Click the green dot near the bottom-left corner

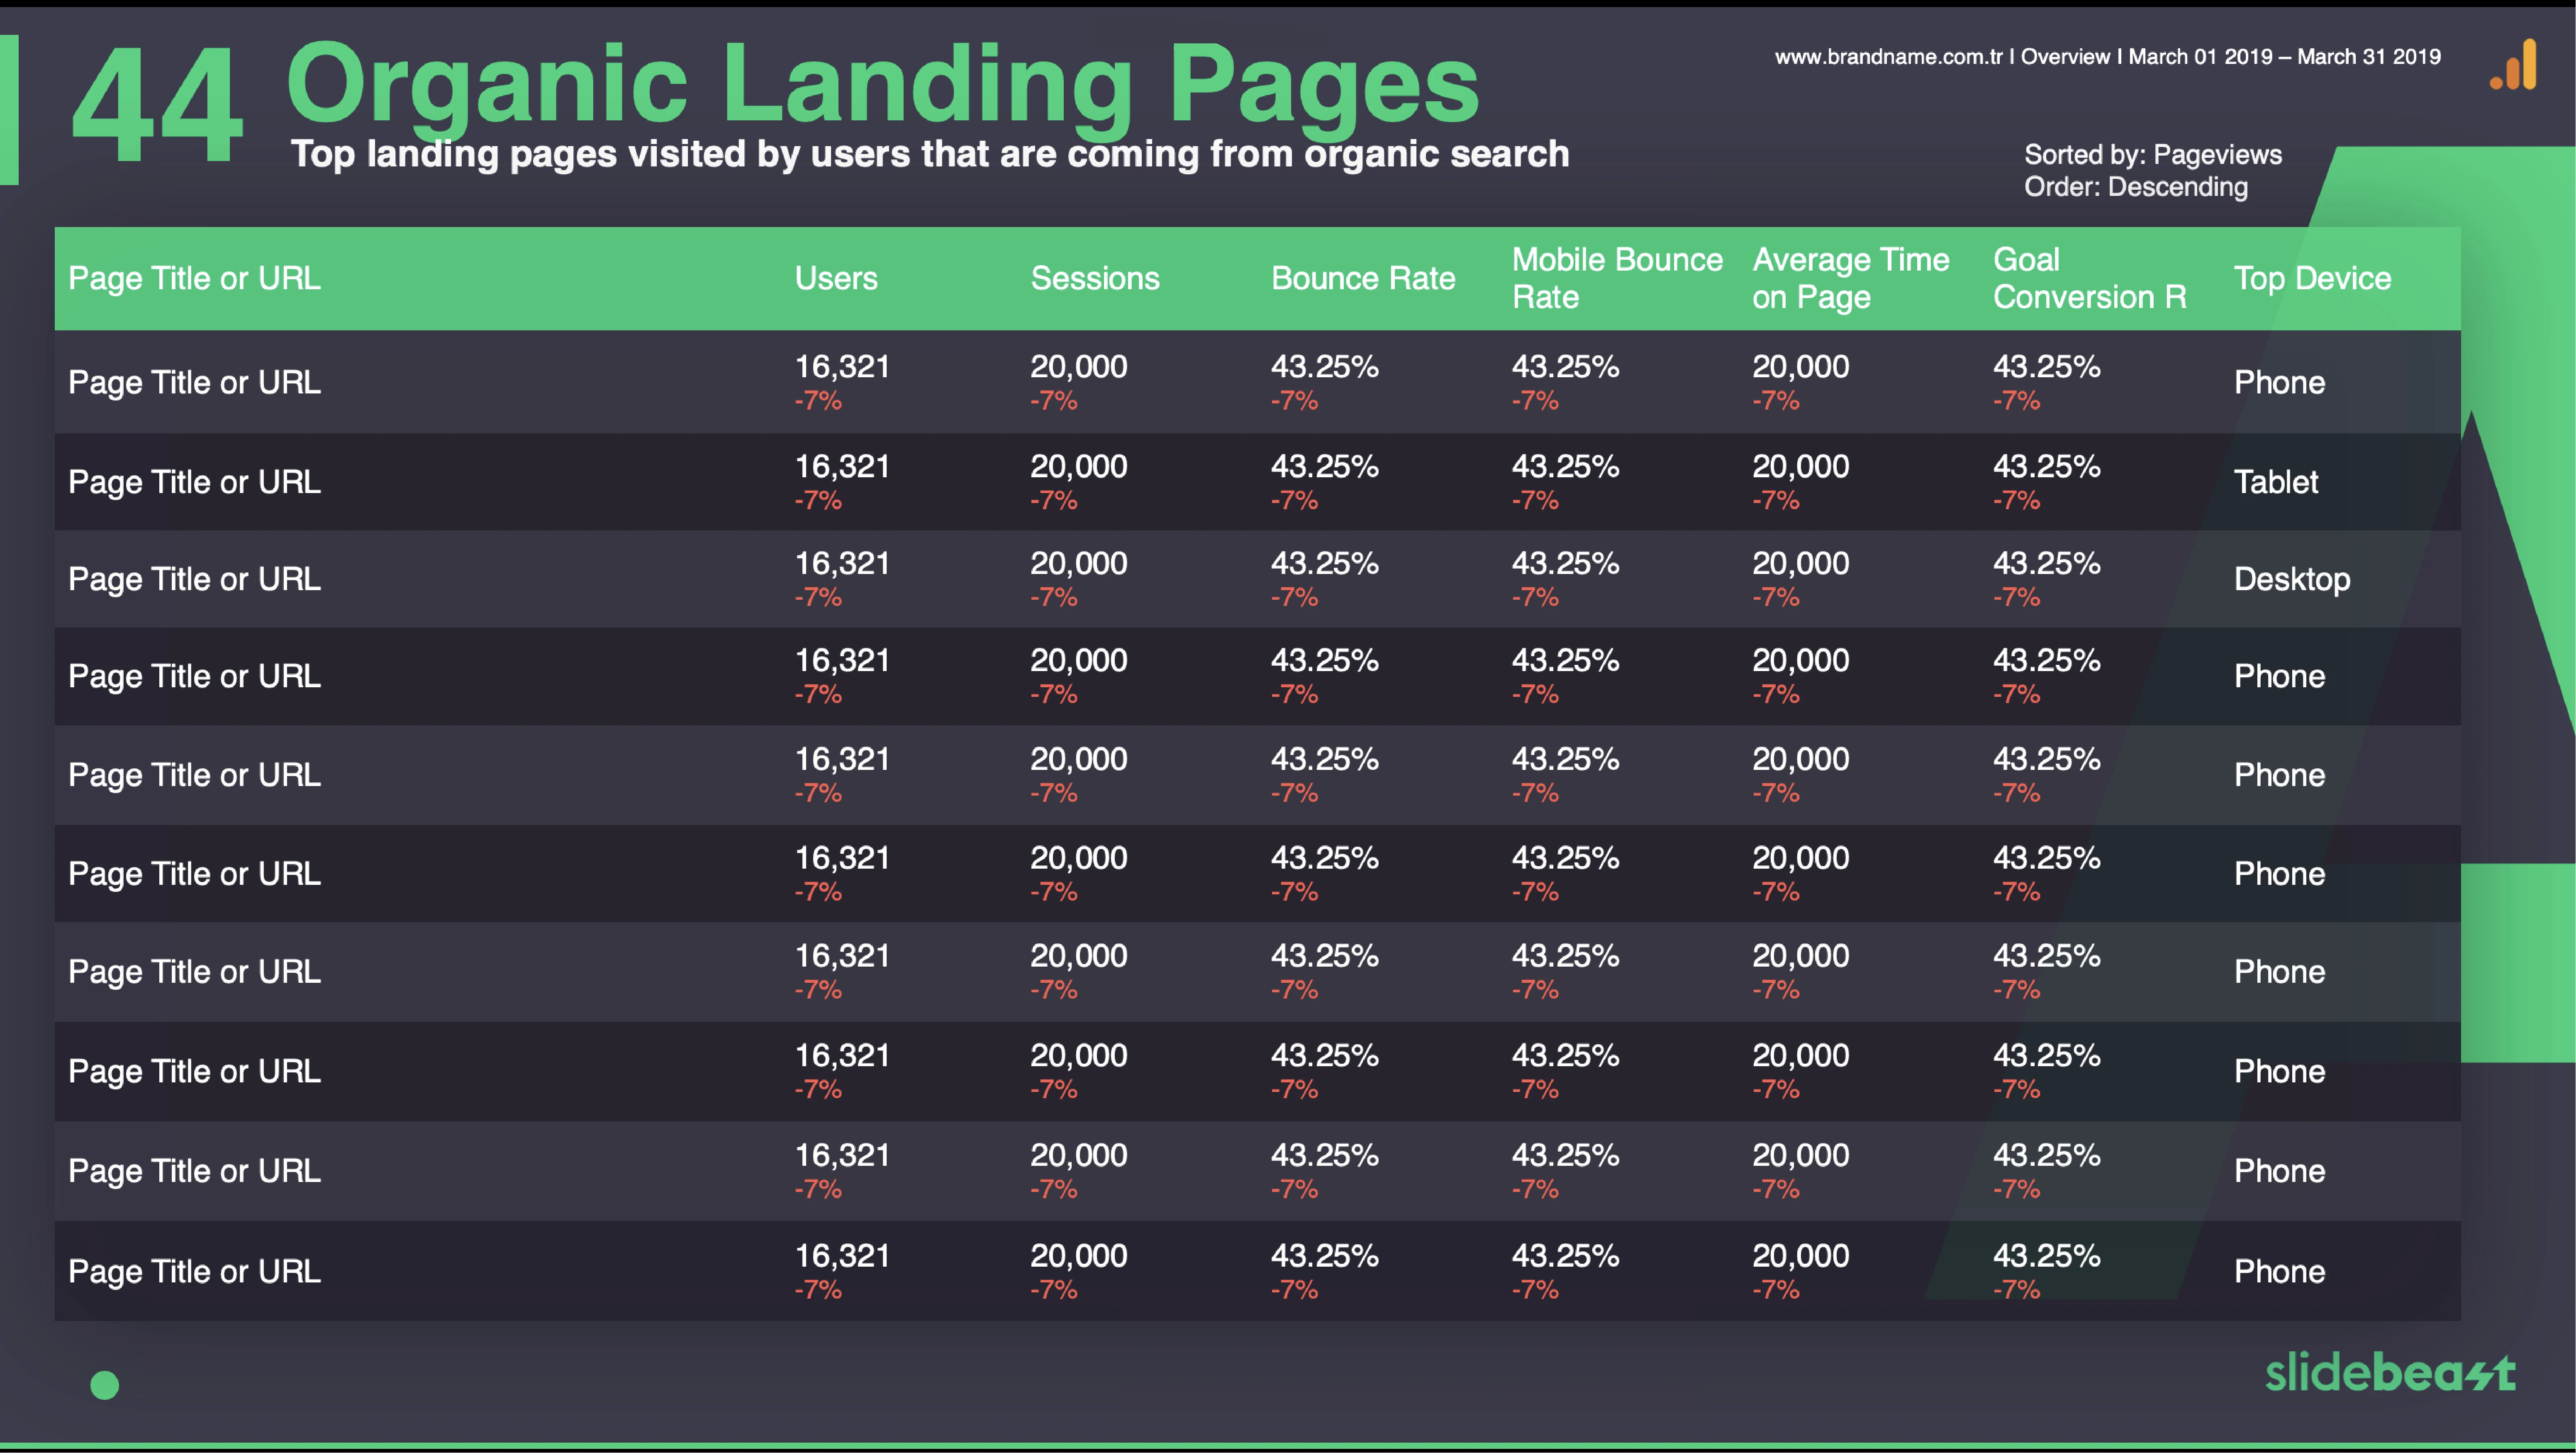(x=105, y=1385)
